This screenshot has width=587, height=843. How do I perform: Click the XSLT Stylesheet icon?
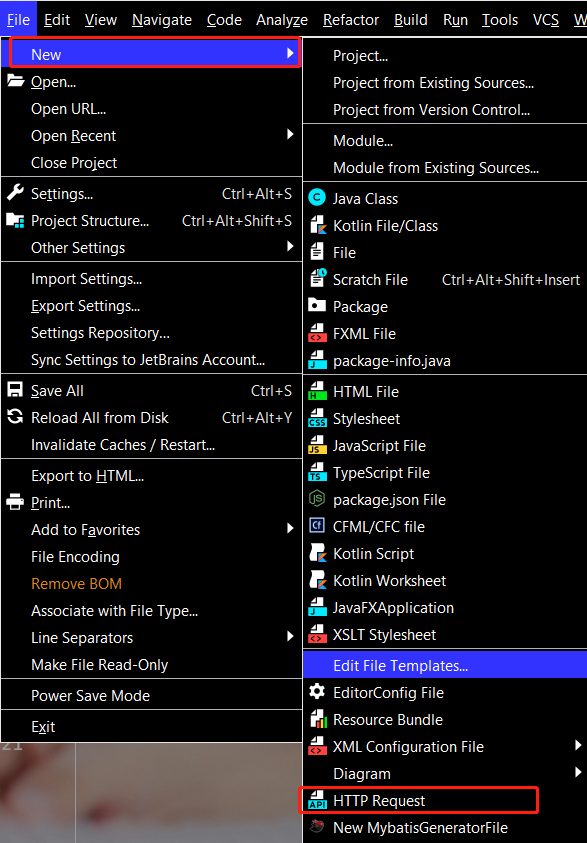[x=317, y=634]
